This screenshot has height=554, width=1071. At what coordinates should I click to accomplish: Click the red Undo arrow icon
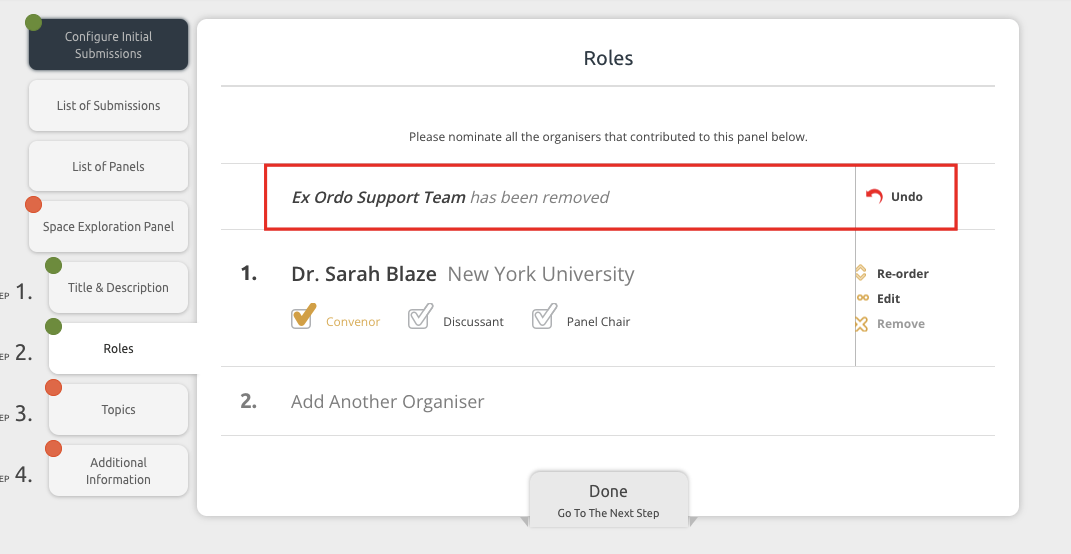[x=874, y=197]
